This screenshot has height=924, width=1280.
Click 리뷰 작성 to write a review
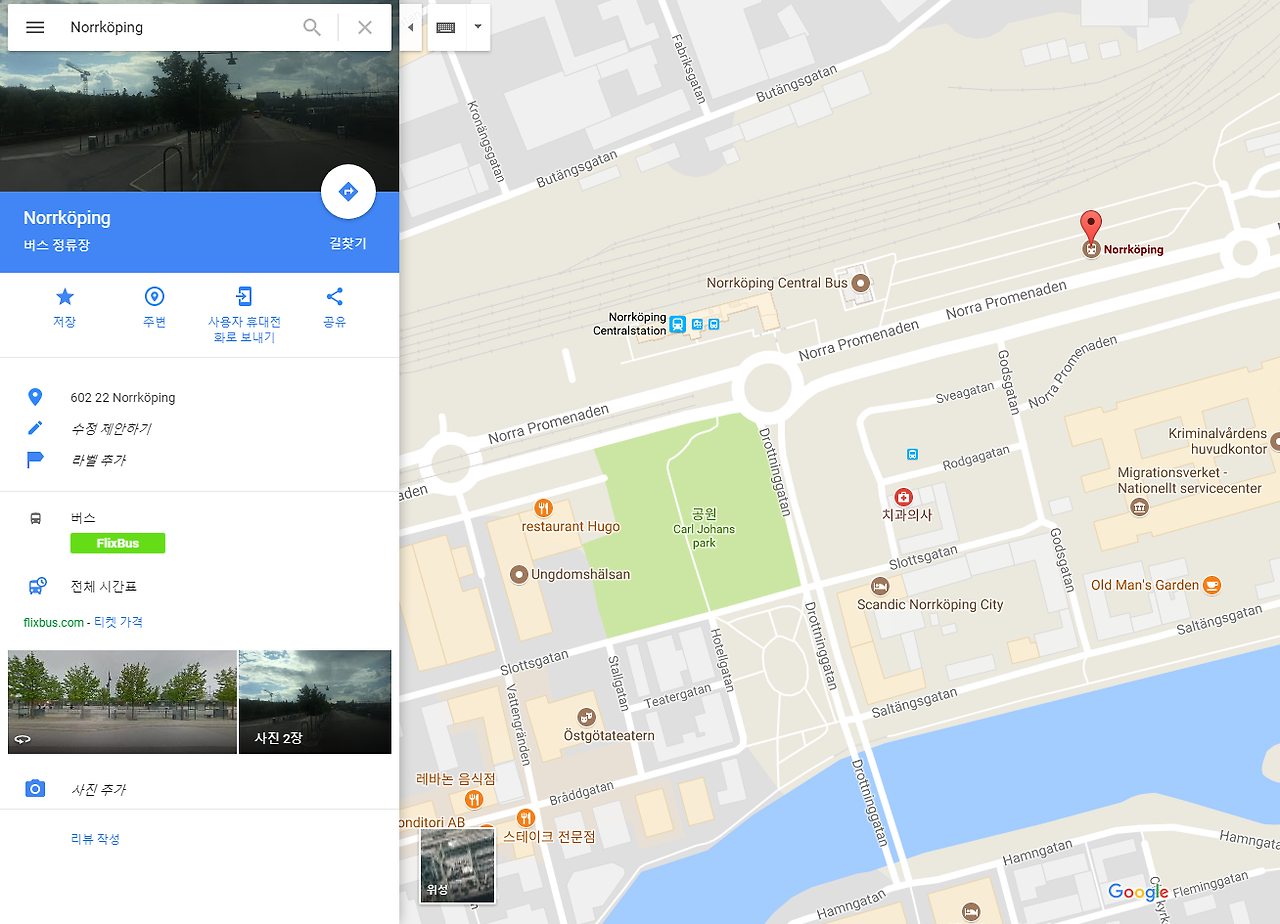click(96, 839)
